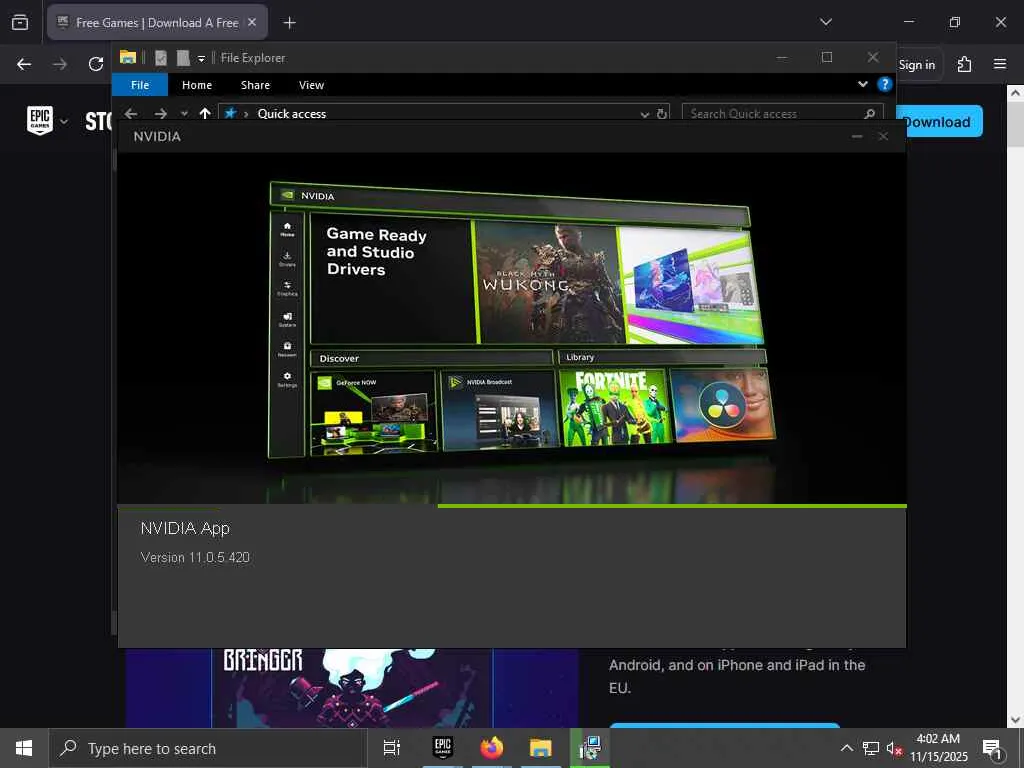1024x768 pixels.
Task: Click the blue Download button
Action: coord(938,122)
